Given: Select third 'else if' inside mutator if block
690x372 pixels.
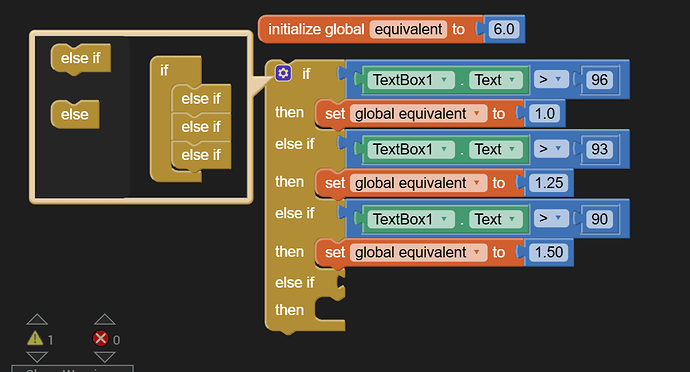Looking at the screenshot, I should click(201, 155).
